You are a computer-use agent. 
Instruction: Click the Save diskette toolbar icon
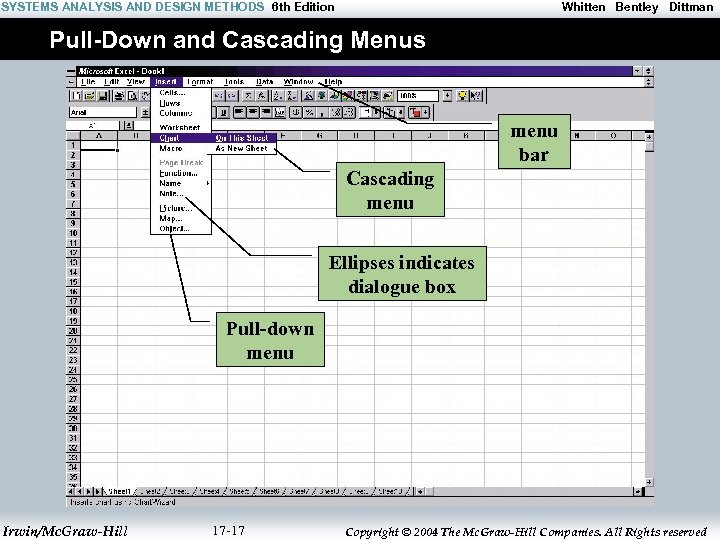click(x=103, y=96)
